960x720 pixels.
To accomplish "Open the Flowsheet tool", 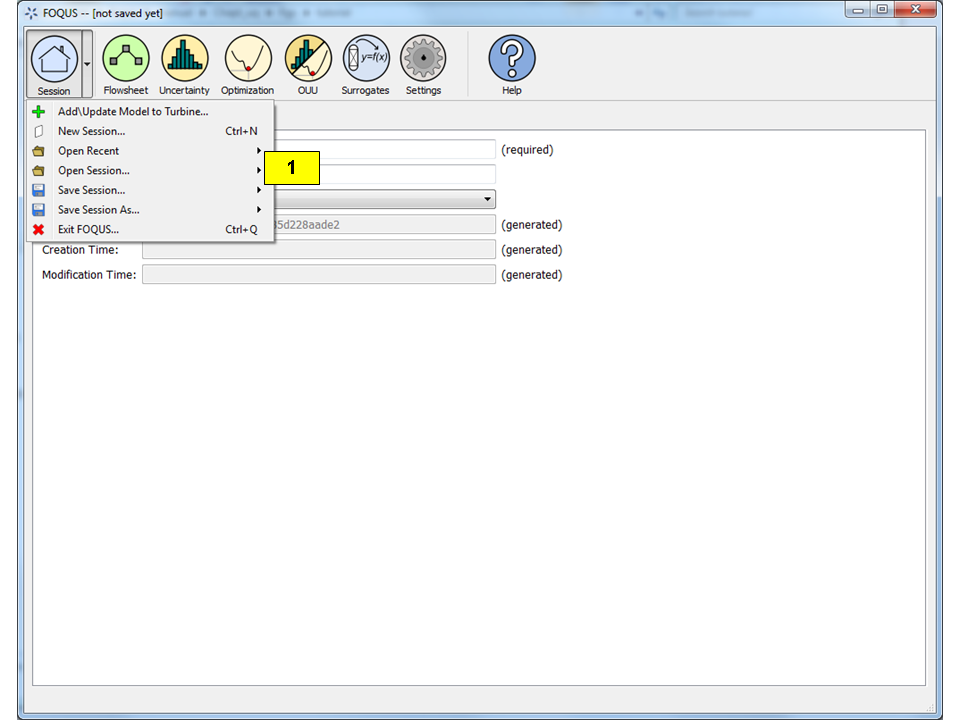I will pyautogui.click(x=126, y=59).
